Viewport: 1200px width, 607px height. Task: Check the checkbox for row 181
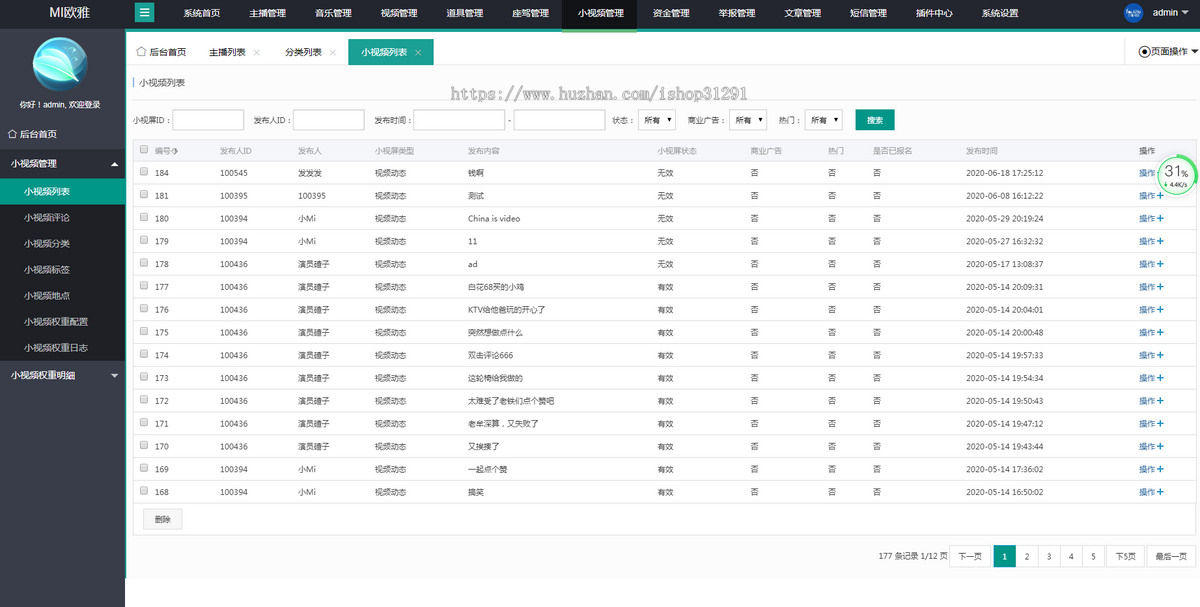(144, 195)
